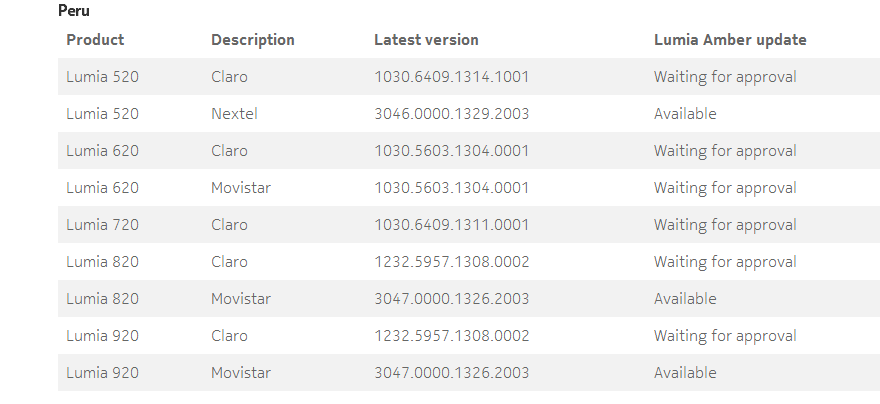
Task: Click version 1030.6409.1311.0001
Action: tap(451, 225)
